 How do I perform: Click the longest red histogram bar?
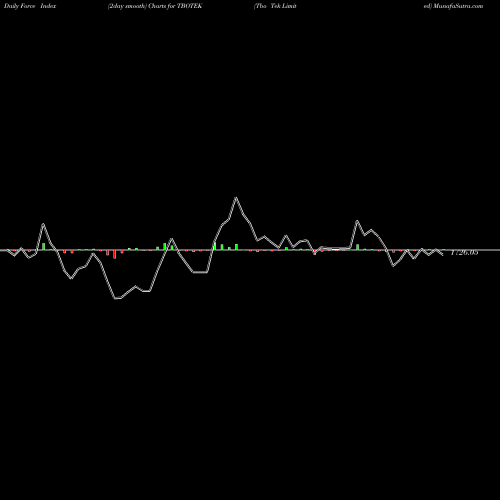pos(115,254)
